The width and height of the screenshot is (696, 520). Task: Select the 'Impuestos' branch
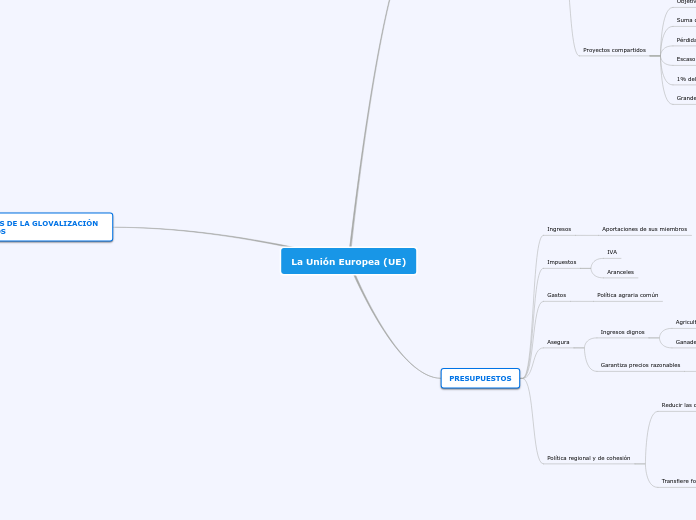[562, 262]
